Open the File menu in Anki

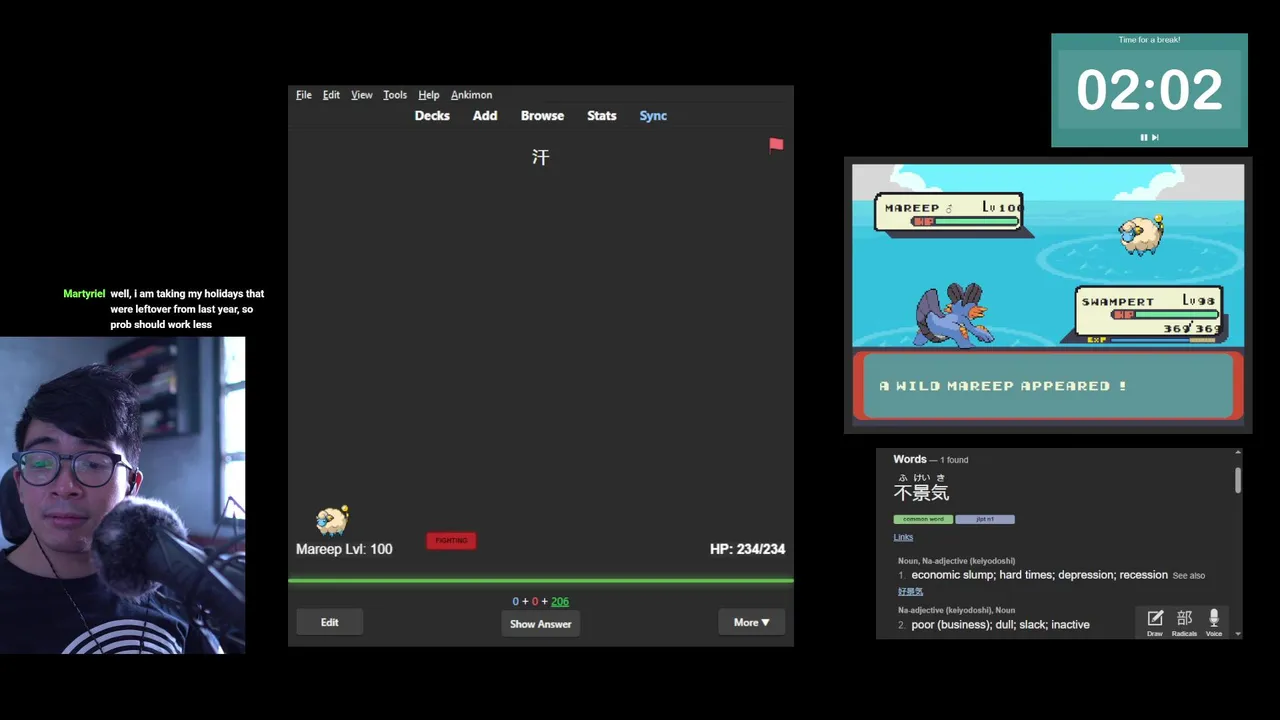point(304,95)
